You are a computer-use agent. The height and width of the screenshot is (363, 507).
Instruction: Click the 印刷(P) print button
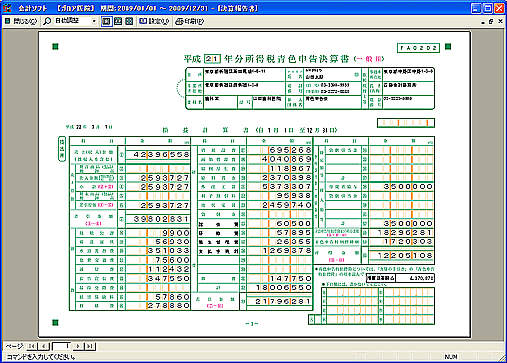click(190, 21)
